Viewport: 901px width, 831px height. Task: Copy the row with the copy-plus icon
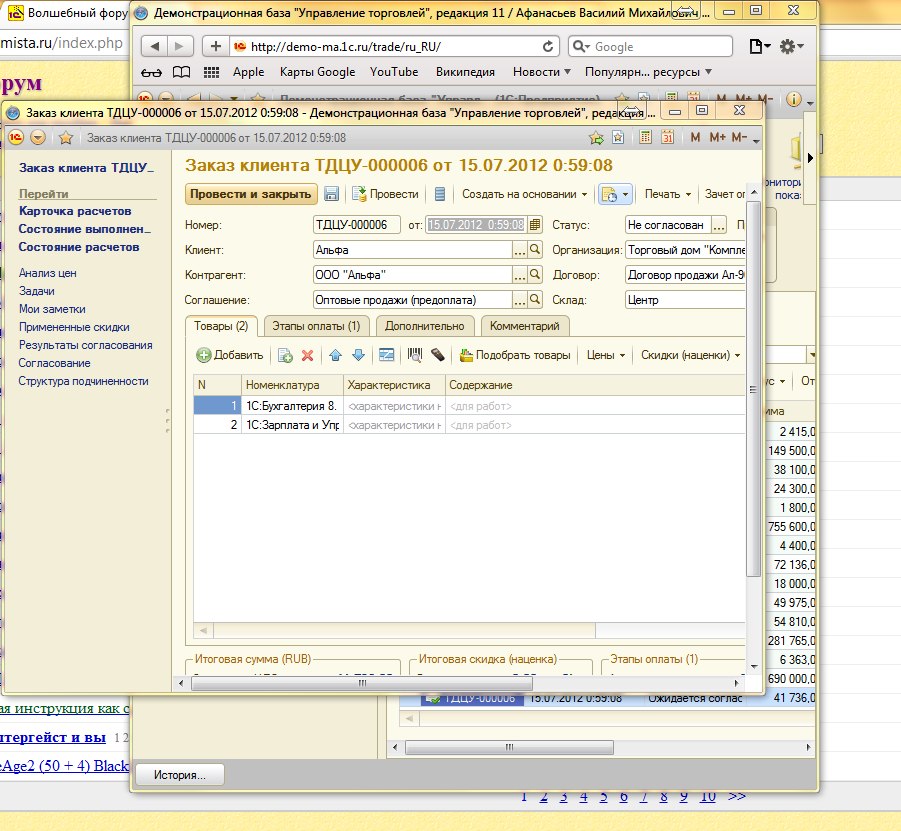[285, 355]
